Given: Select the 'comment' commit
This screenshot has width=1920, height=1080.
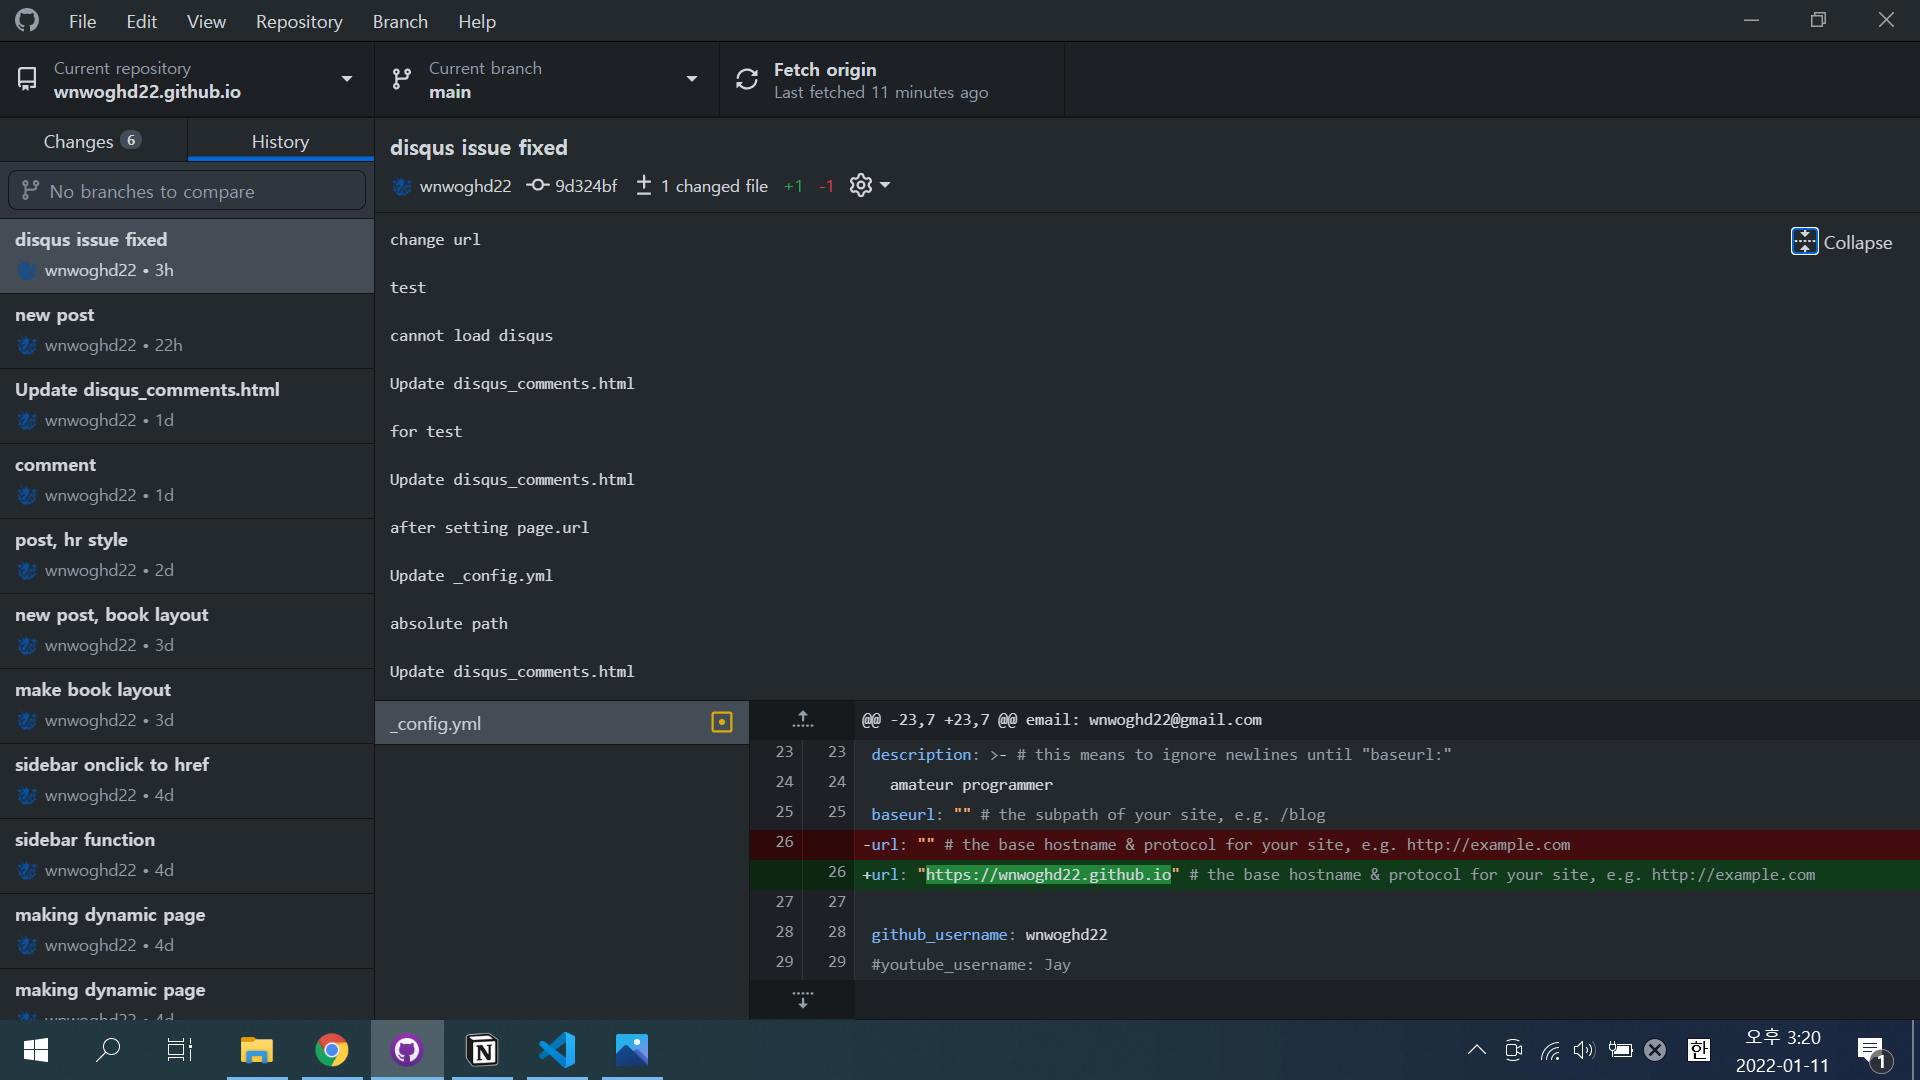Looking at the screenshot, I should 187,480.
